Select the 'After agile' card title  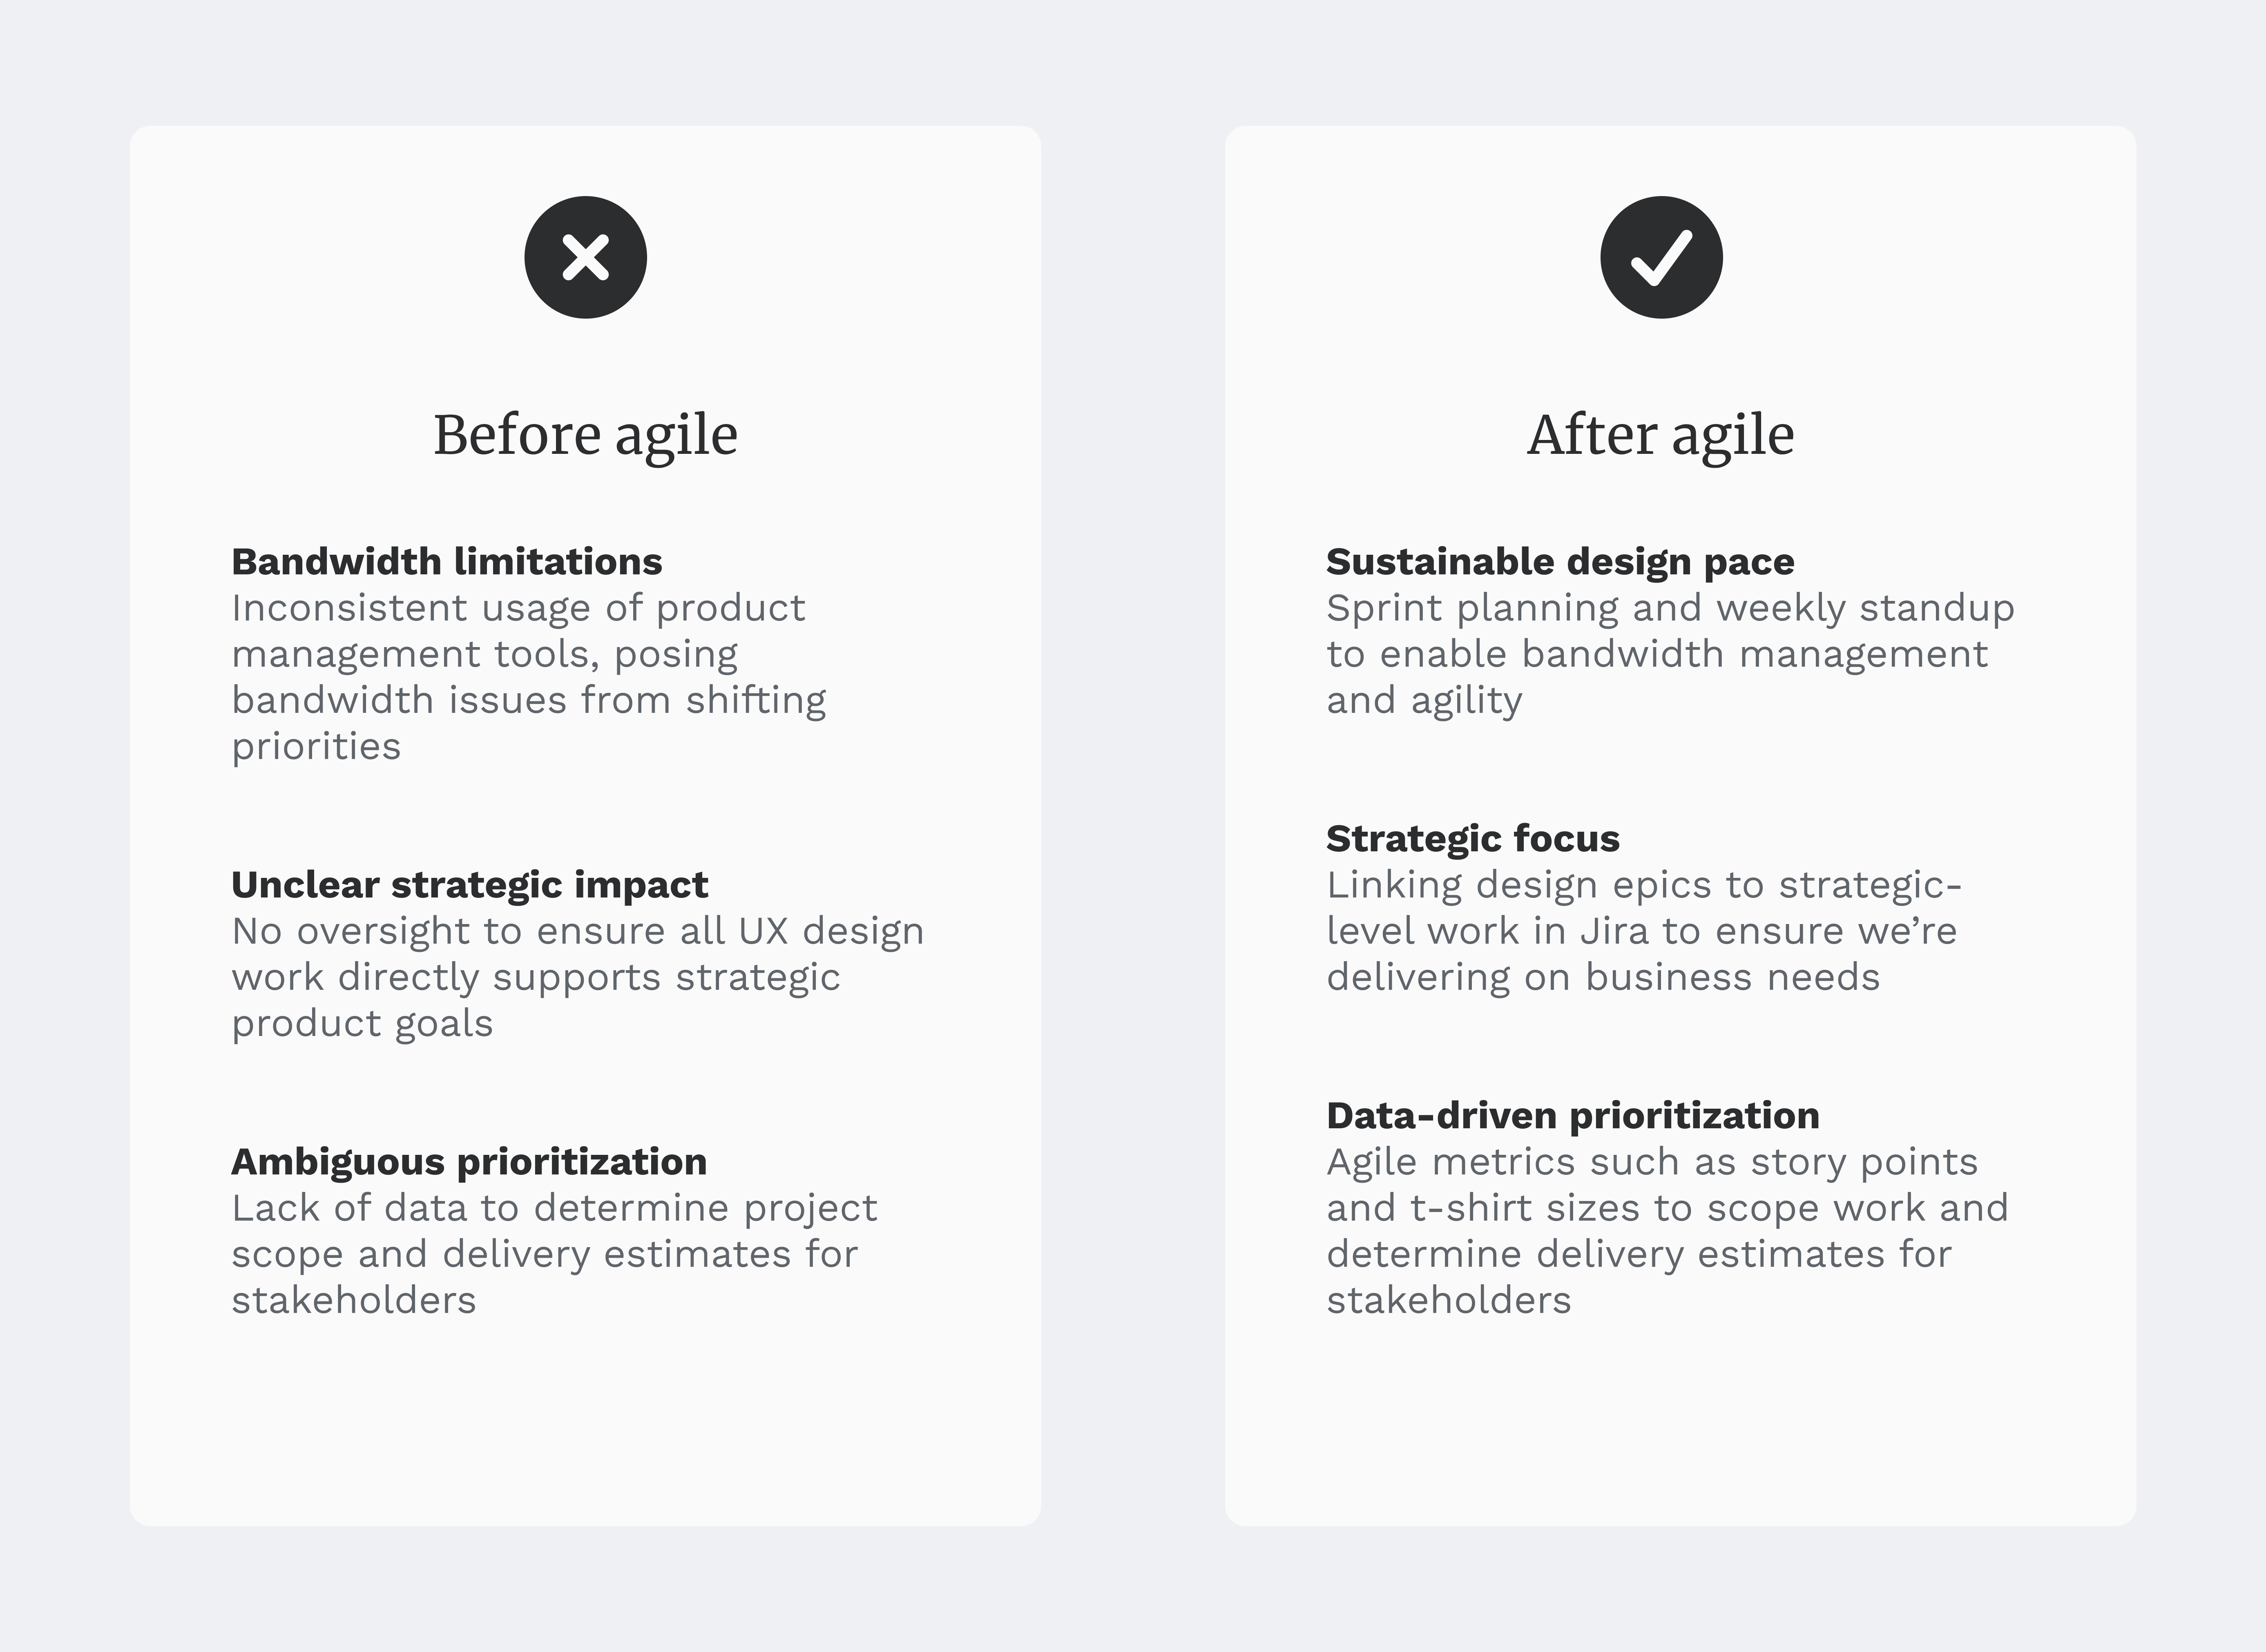pyautogui.click(x=1660, y=435)
